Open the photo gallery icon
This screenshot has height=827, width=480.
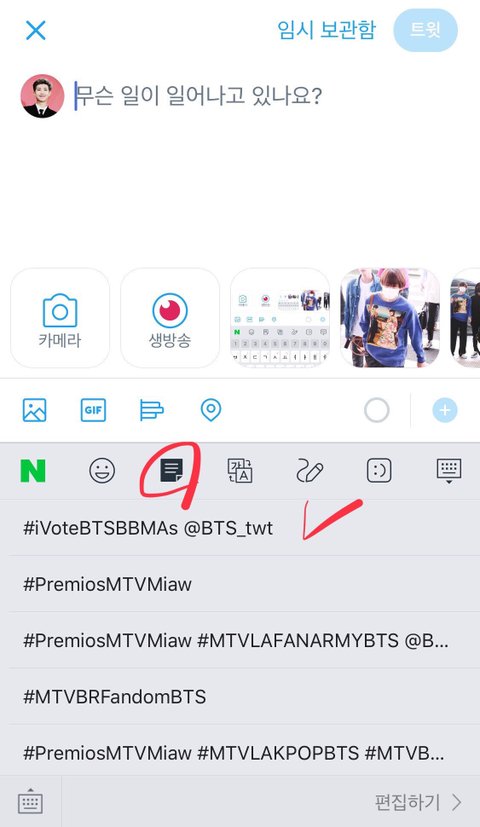pyautogui.click(x=34, y=410)
